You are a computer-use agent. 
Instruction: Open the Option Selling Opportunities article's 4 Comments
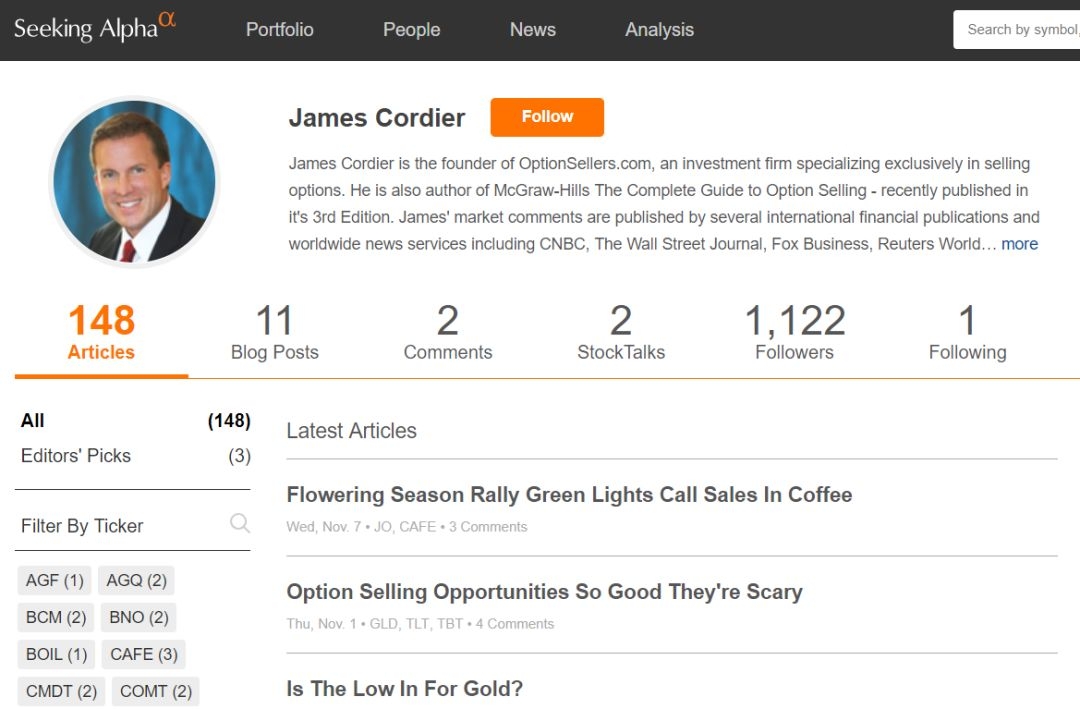click(x=514, y=624)
